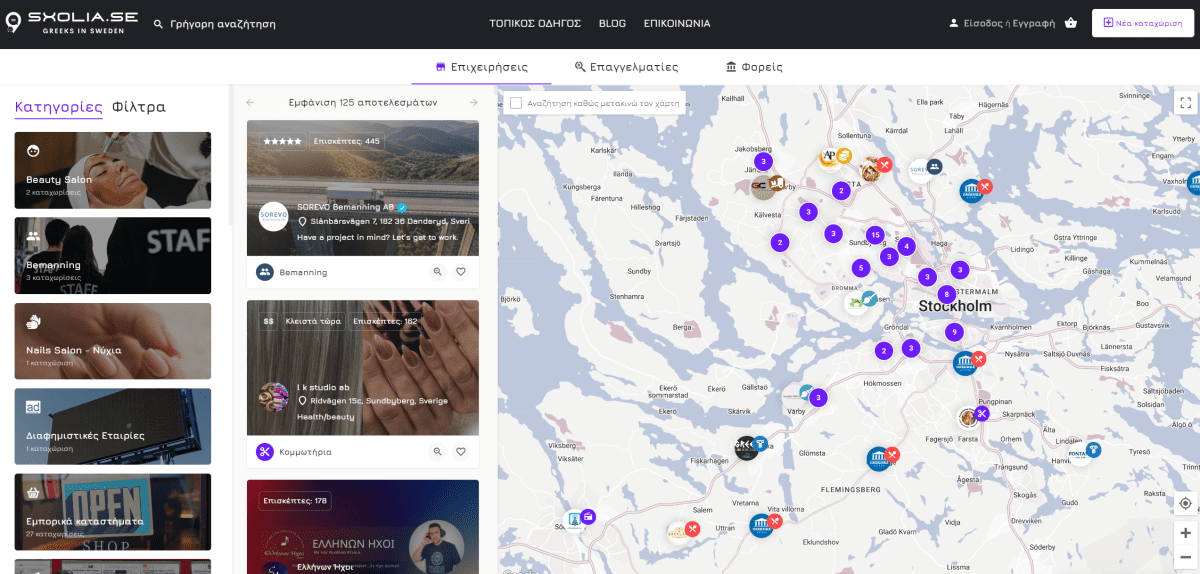Click the Νέα καταχώριση button
Image resolution: width=1200 pixels, height=574 pixels.
[x=1143, y=23]
